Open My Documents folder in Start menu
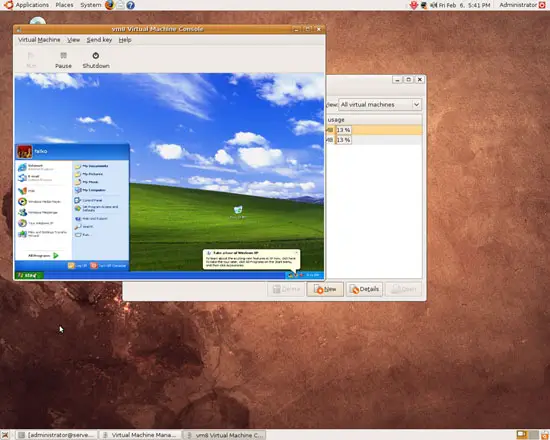550x440 pixels. tap(91, 166)
